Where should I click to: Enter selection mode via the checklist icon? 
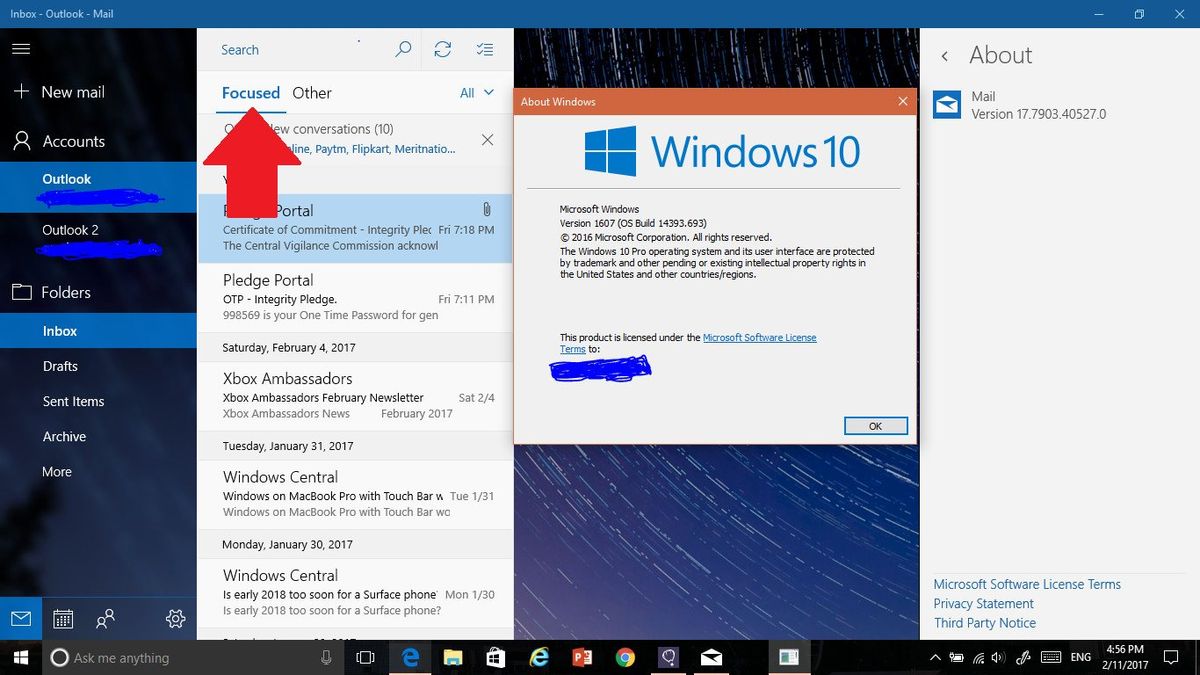point(485,49)
